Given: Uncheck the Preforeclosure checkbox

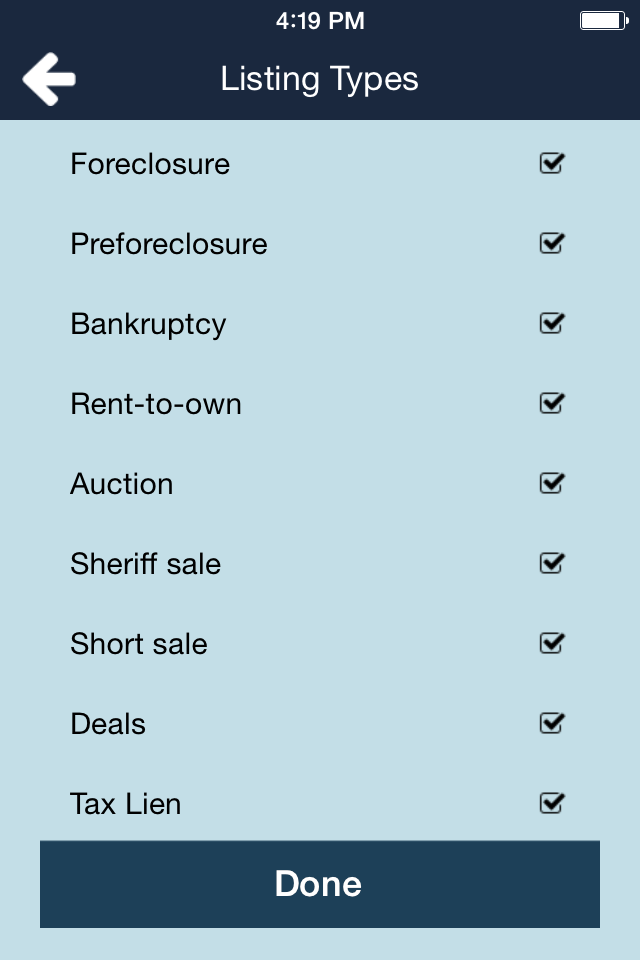Looking at the screenshot, I should tap(552, 244).
